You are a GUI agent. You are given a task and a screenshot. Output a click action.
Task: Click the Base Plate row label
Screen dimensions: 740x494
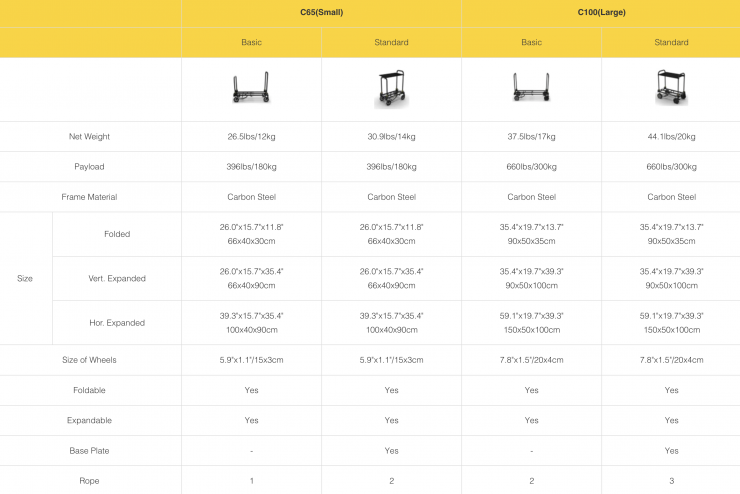coord(90,451)
